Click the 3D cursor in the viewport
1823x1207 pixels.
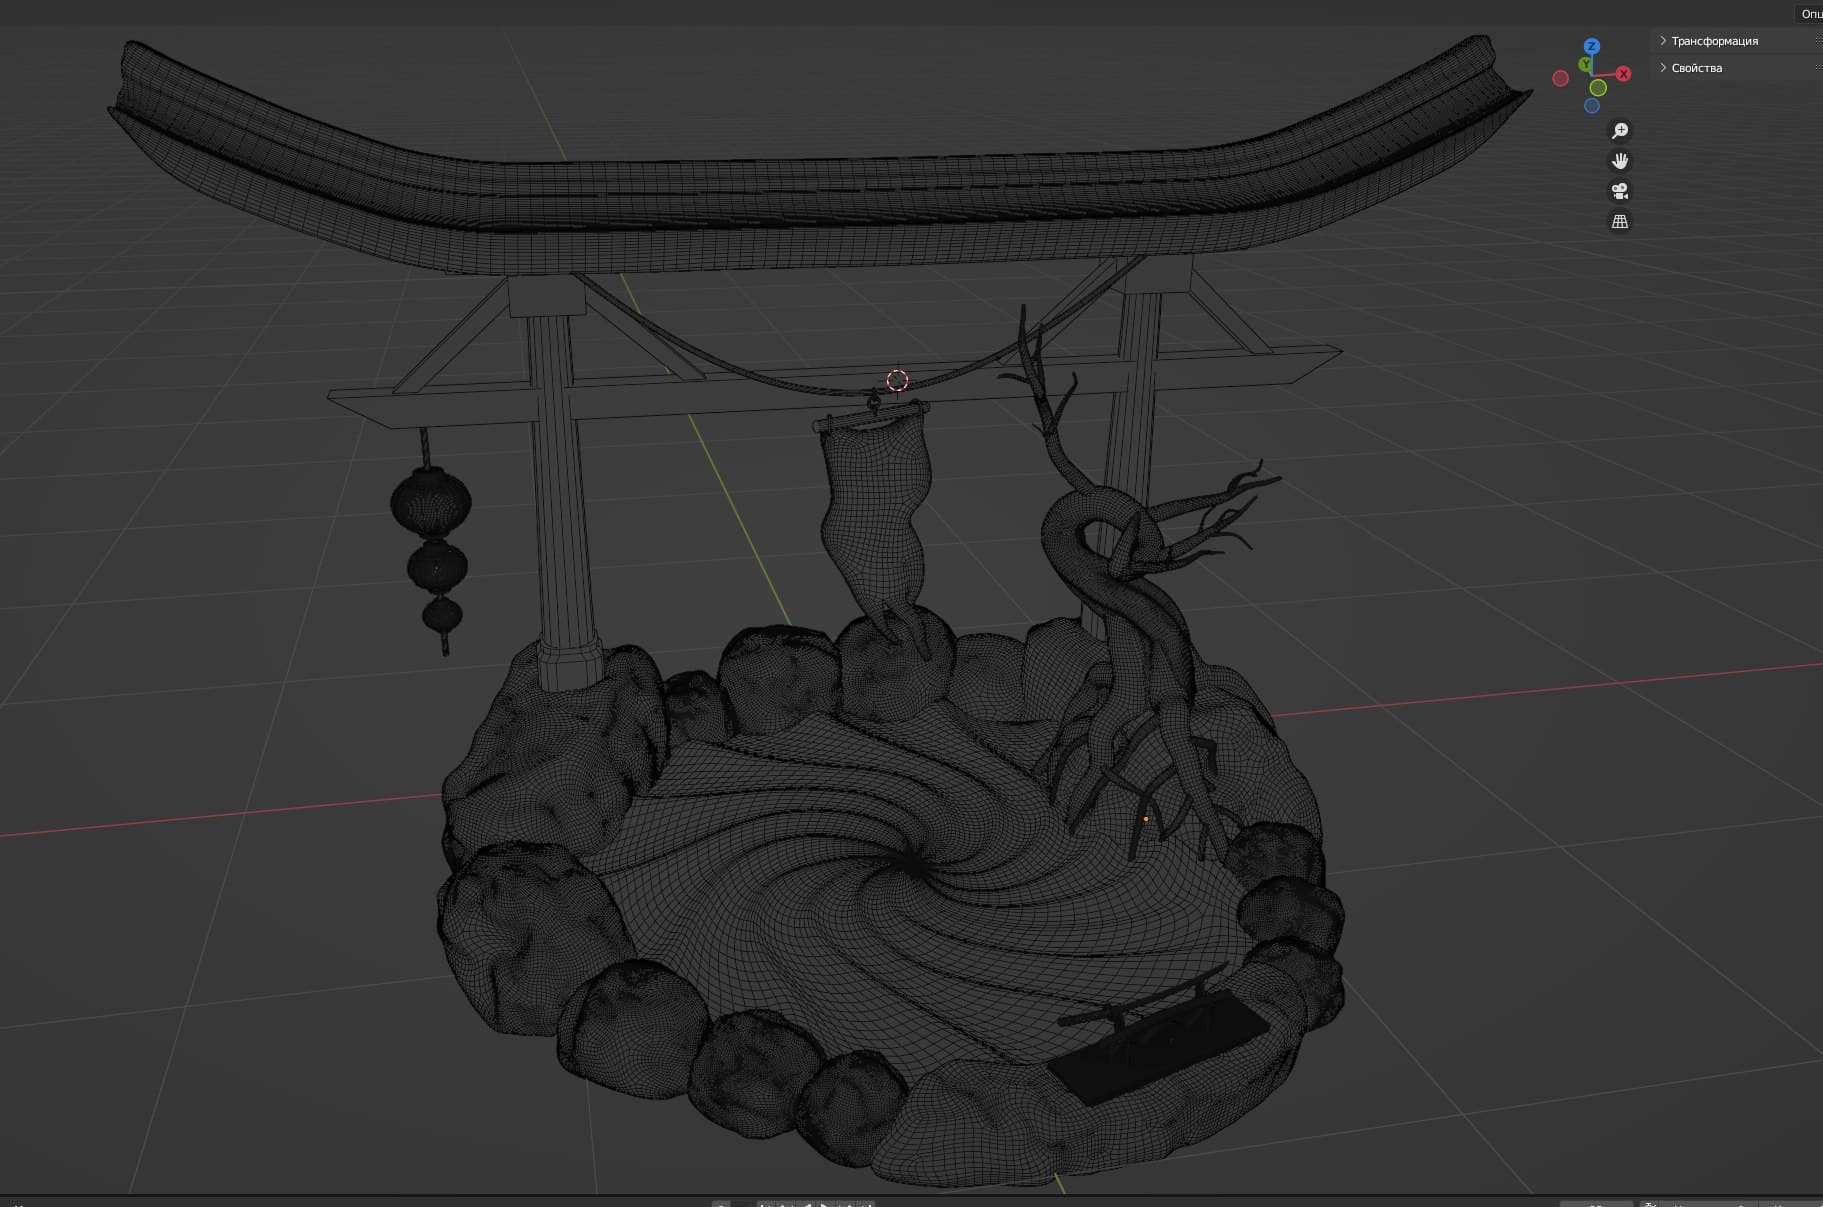tap(897, 380)
